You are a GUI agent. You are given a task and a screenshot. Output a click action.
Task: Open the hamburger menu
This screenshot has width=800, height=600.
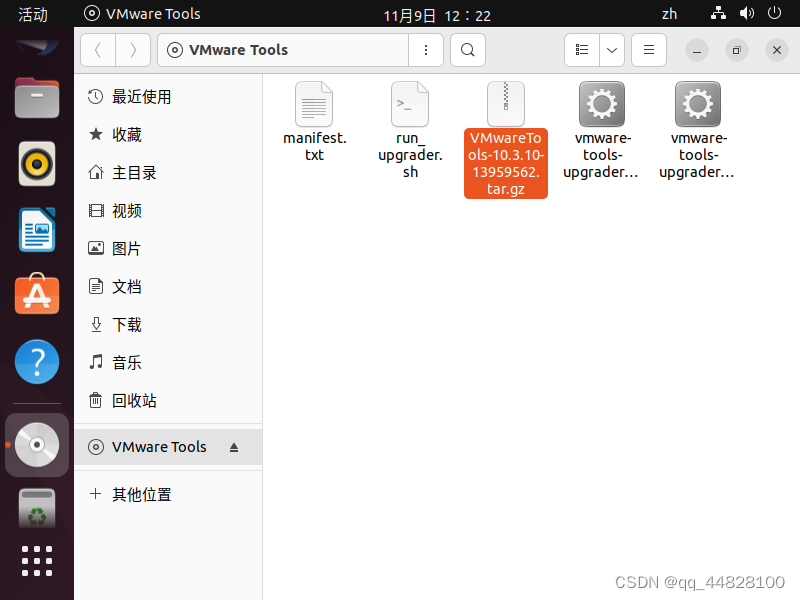tap(648, 50)
